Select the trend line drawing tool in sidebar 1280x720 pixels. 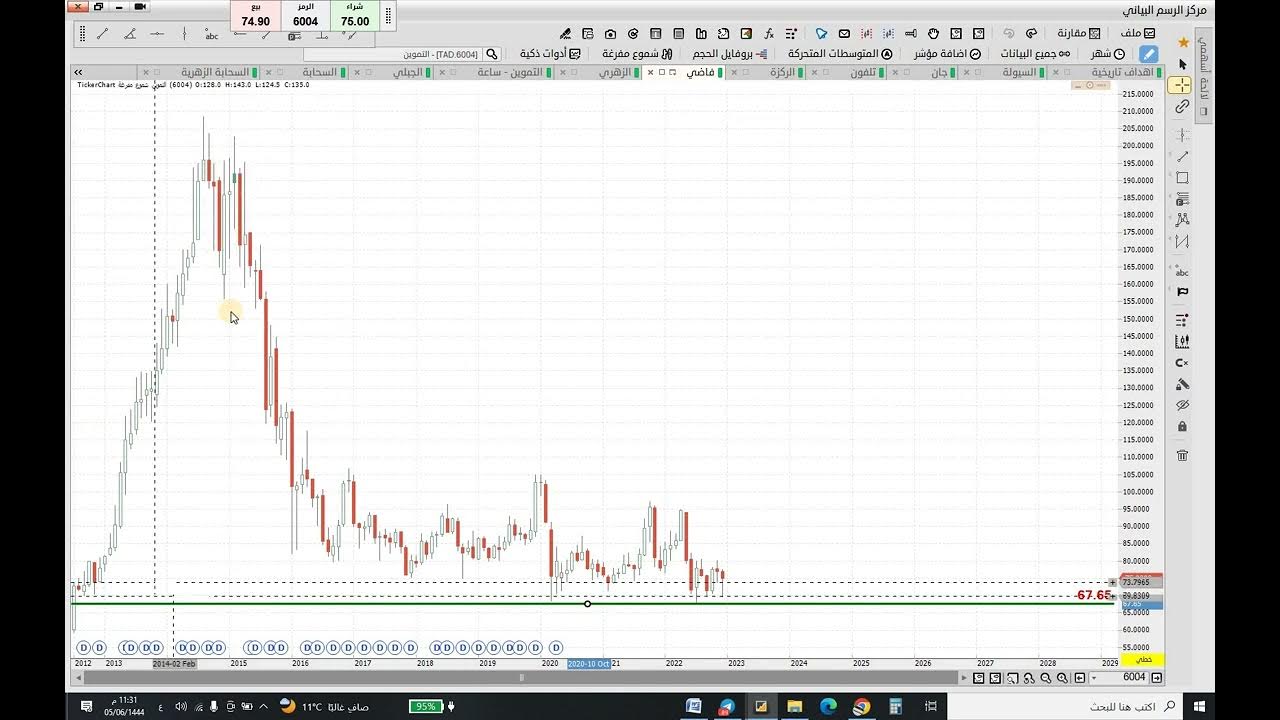[x=1182, y=157]
